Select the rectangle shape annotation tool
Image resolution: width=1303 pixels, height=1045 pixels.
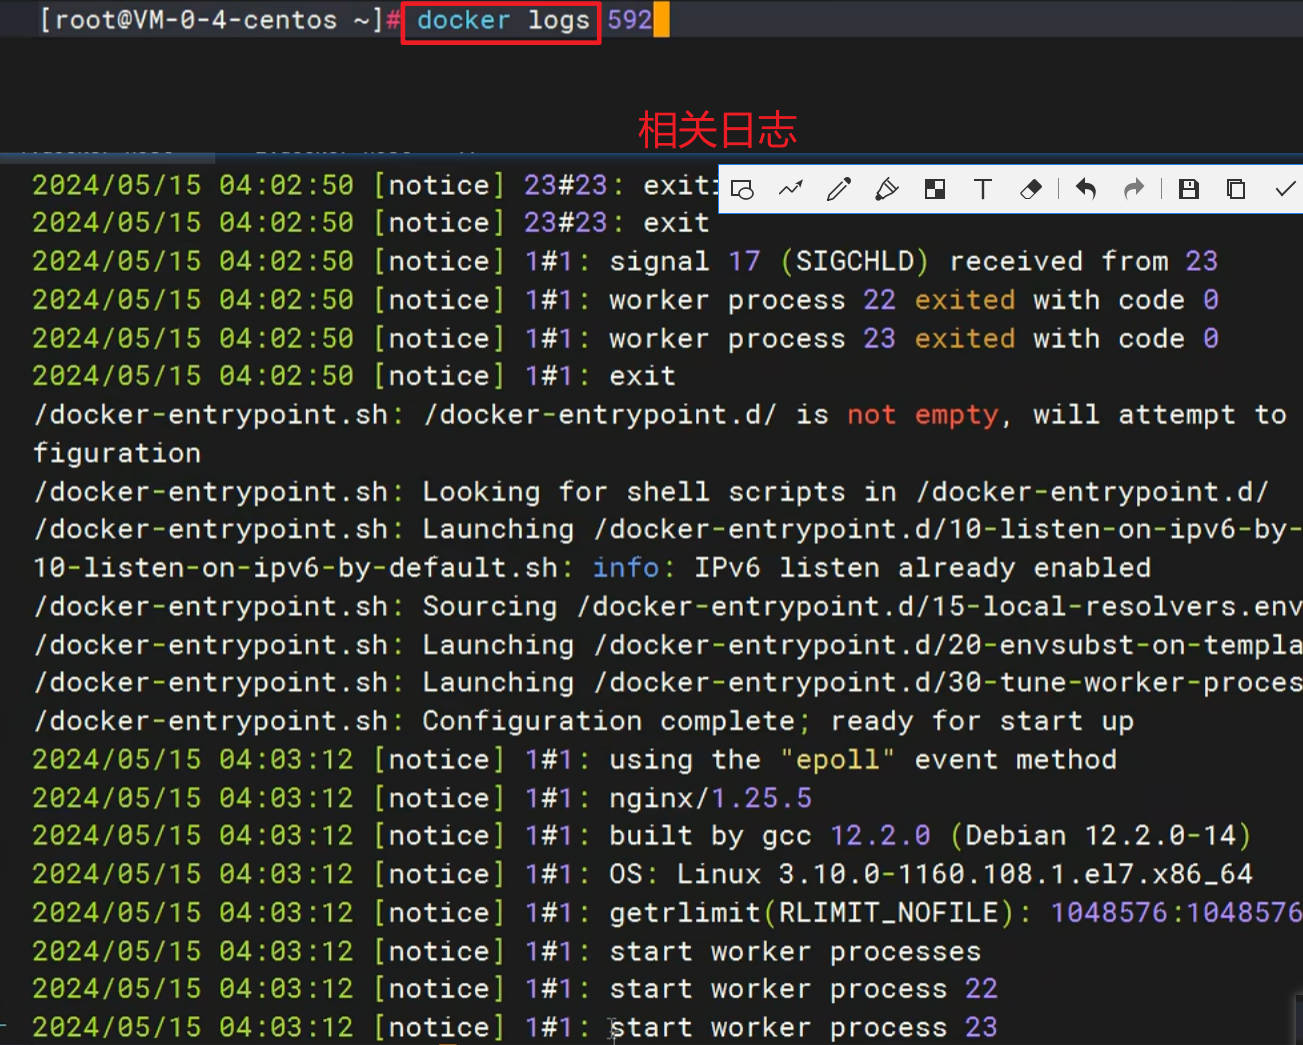click(742, 189)
